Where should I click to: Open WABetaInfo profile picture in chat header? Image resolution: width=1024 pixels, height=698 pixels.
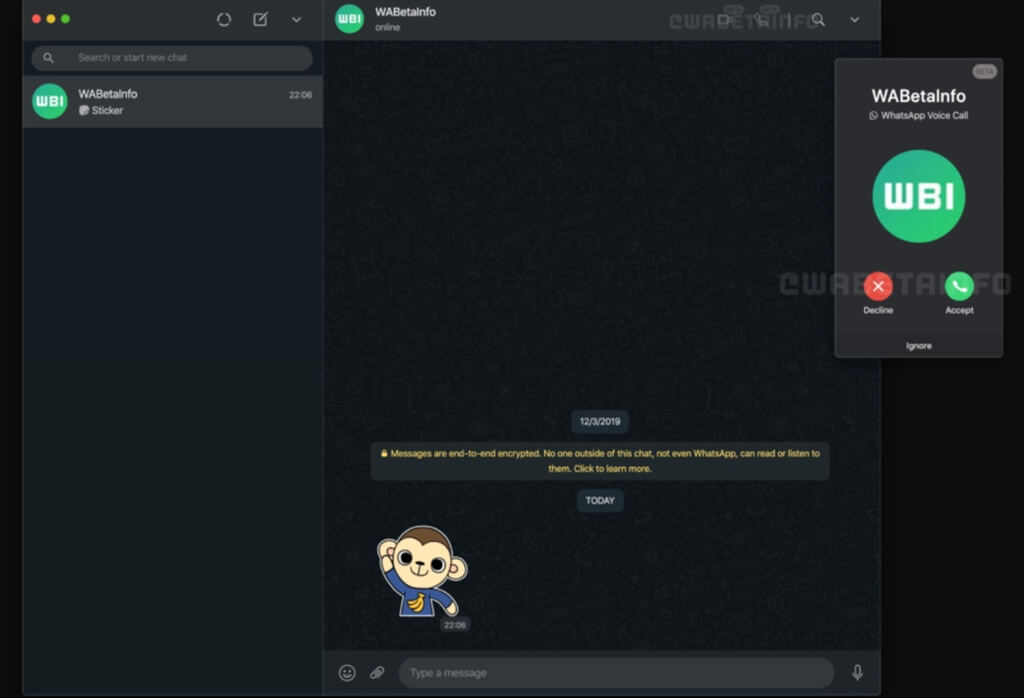coord(349,19)
